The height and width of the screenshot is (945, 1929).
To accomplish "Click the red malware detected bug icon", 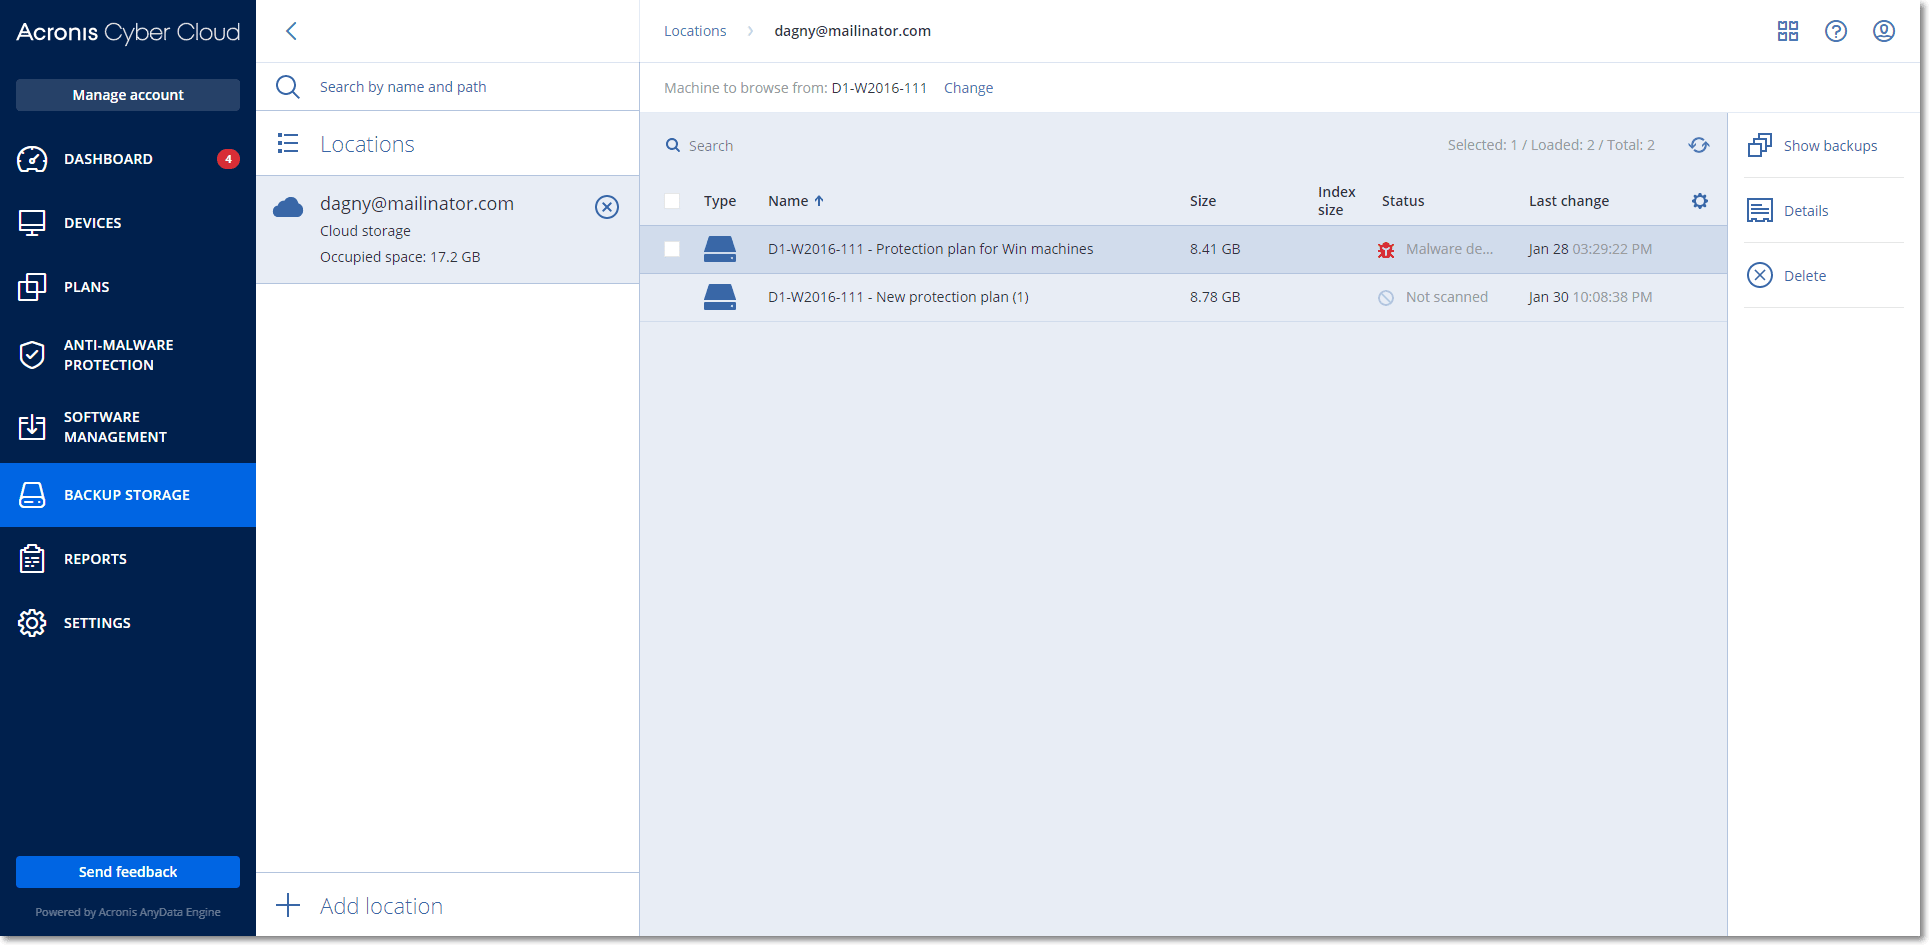I will 1386,250.
